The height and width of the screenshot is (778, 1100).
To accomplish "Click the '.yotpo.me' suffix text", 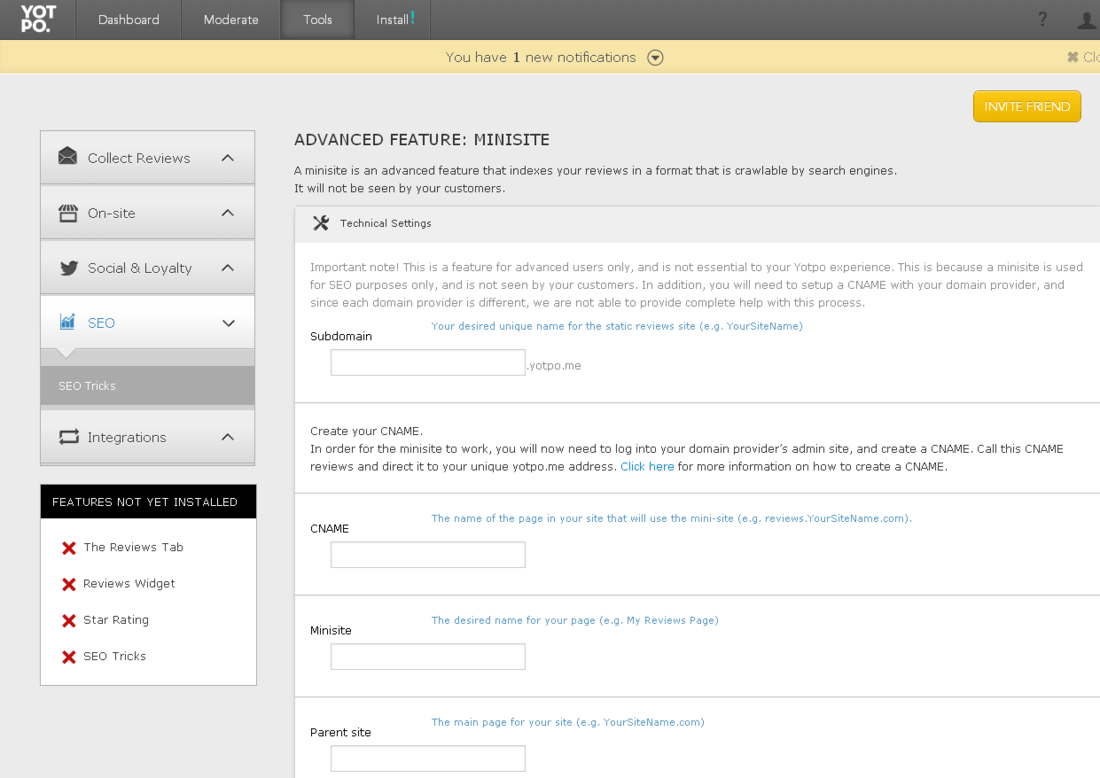I will pyautogui.click(x=554, y=365).
